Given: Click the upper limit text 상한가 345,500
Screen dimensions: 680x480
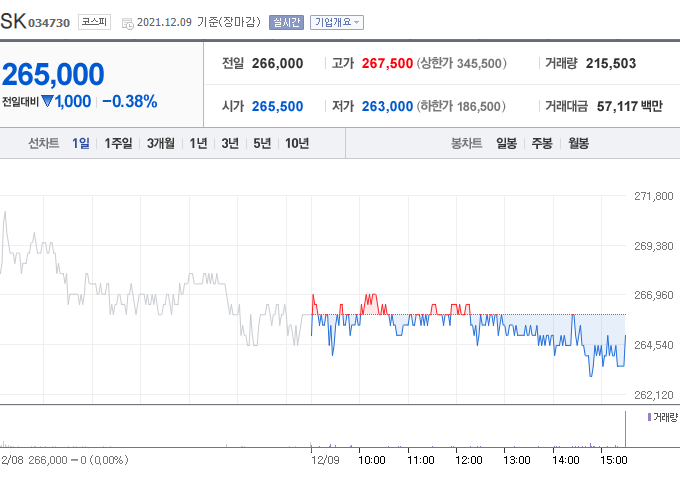Looking at the screenshot, I should (x=461, y=63).
